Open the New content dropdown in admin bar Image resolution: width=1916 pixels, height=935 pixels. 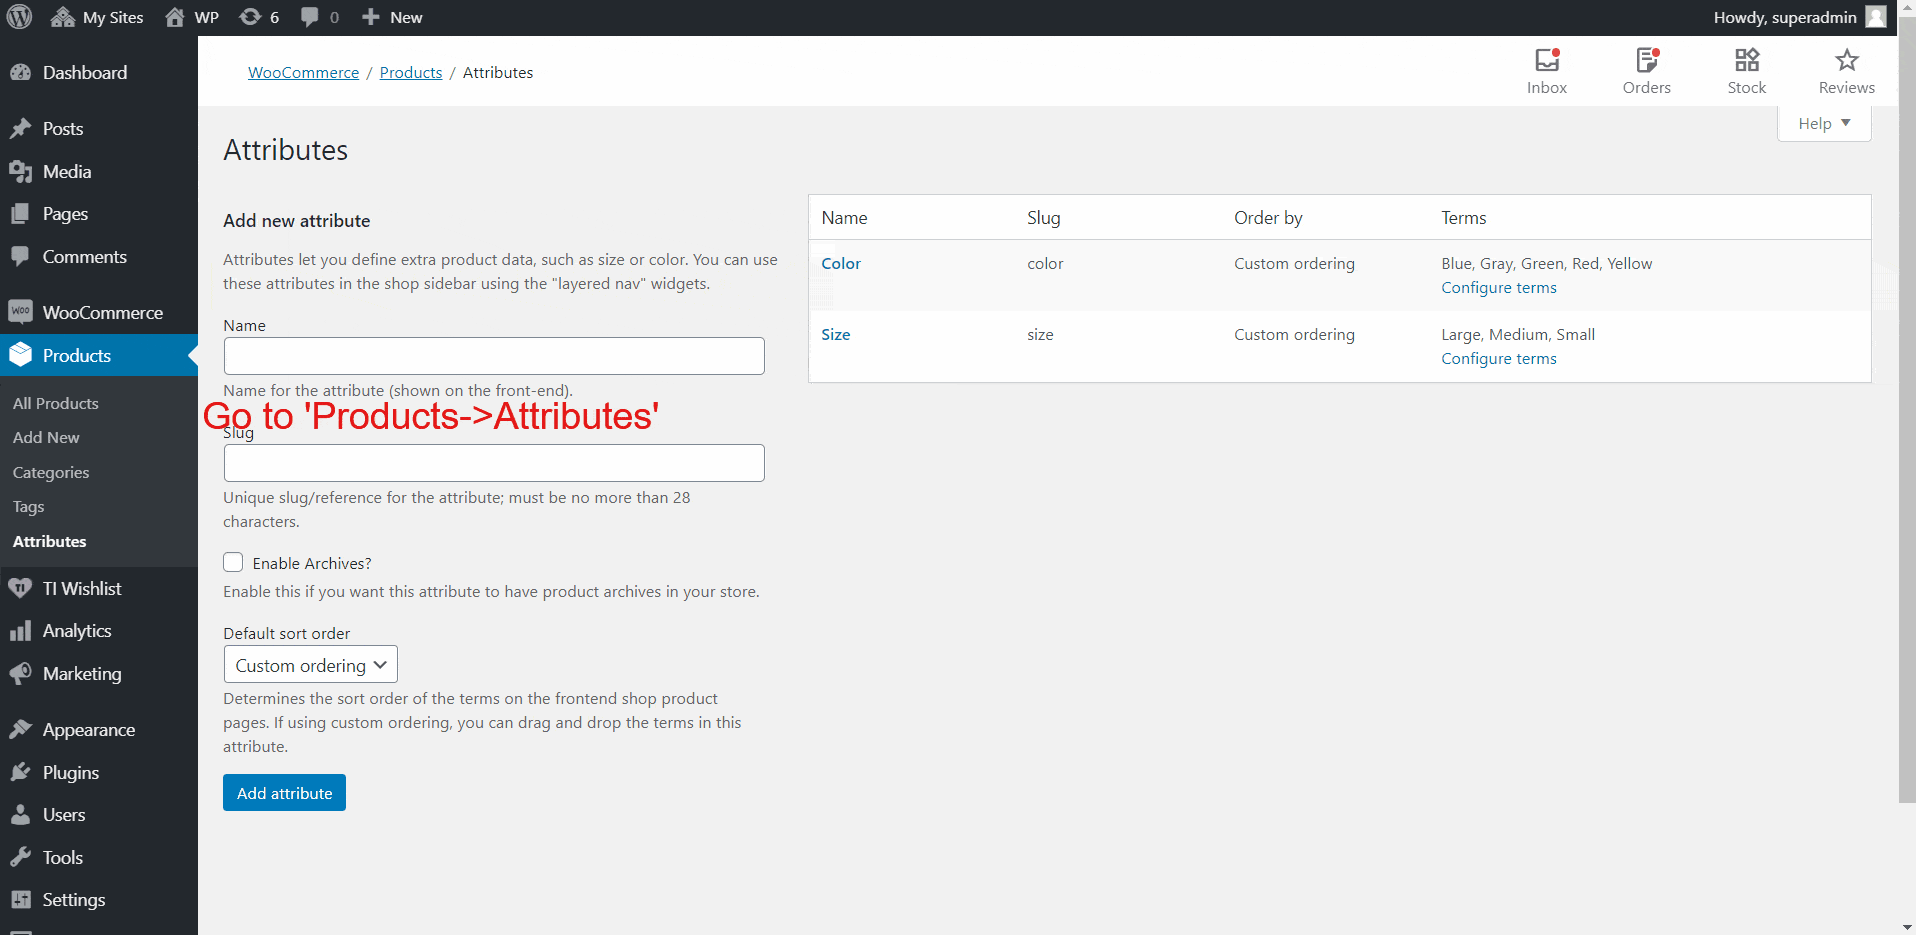coord(392,17)
